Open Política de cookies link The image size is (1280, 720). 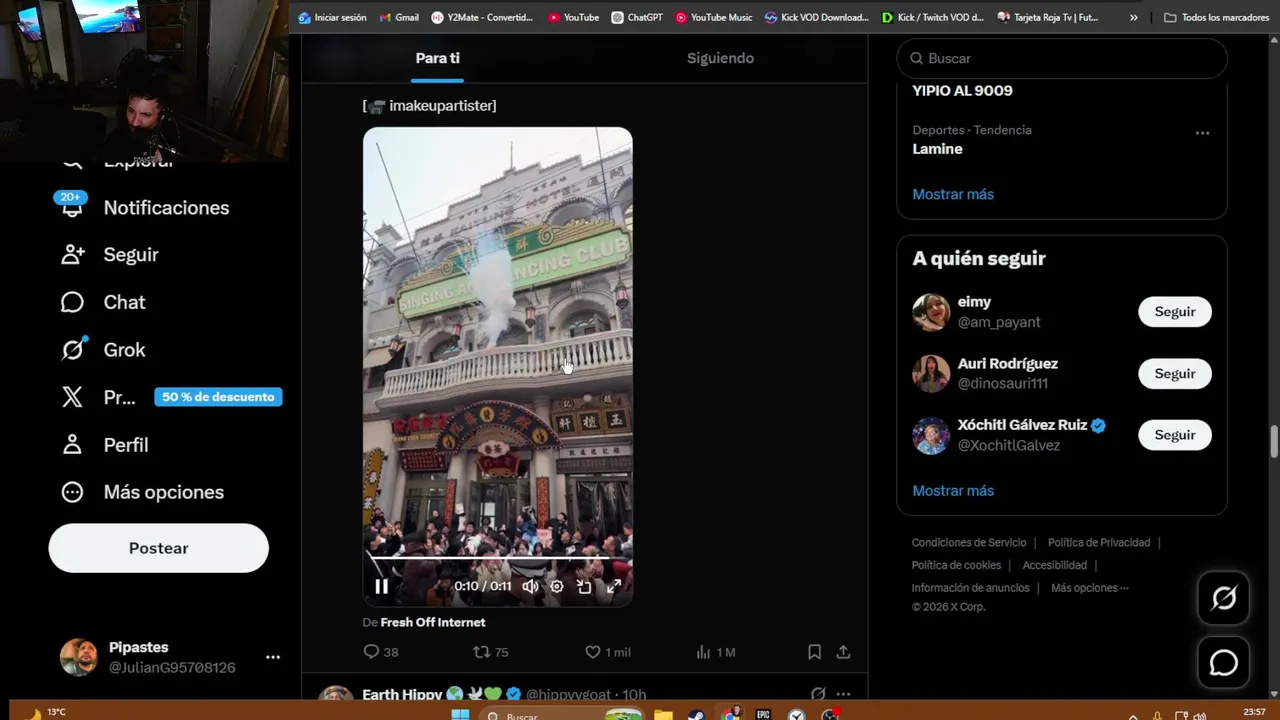tap(956, 566)
